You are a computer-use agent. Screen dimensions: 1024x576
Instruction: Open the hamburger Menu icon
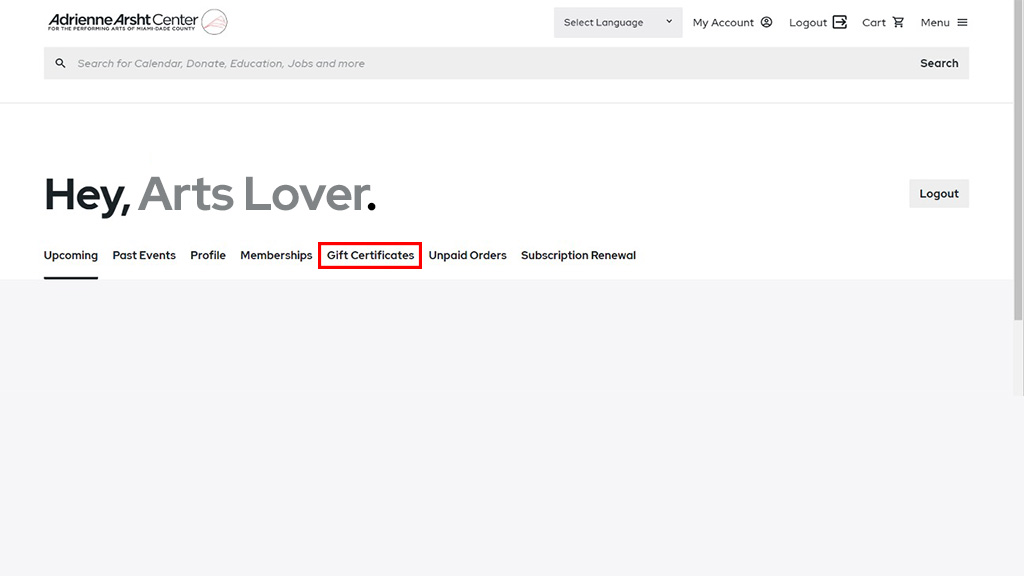(x=963, y=22)
